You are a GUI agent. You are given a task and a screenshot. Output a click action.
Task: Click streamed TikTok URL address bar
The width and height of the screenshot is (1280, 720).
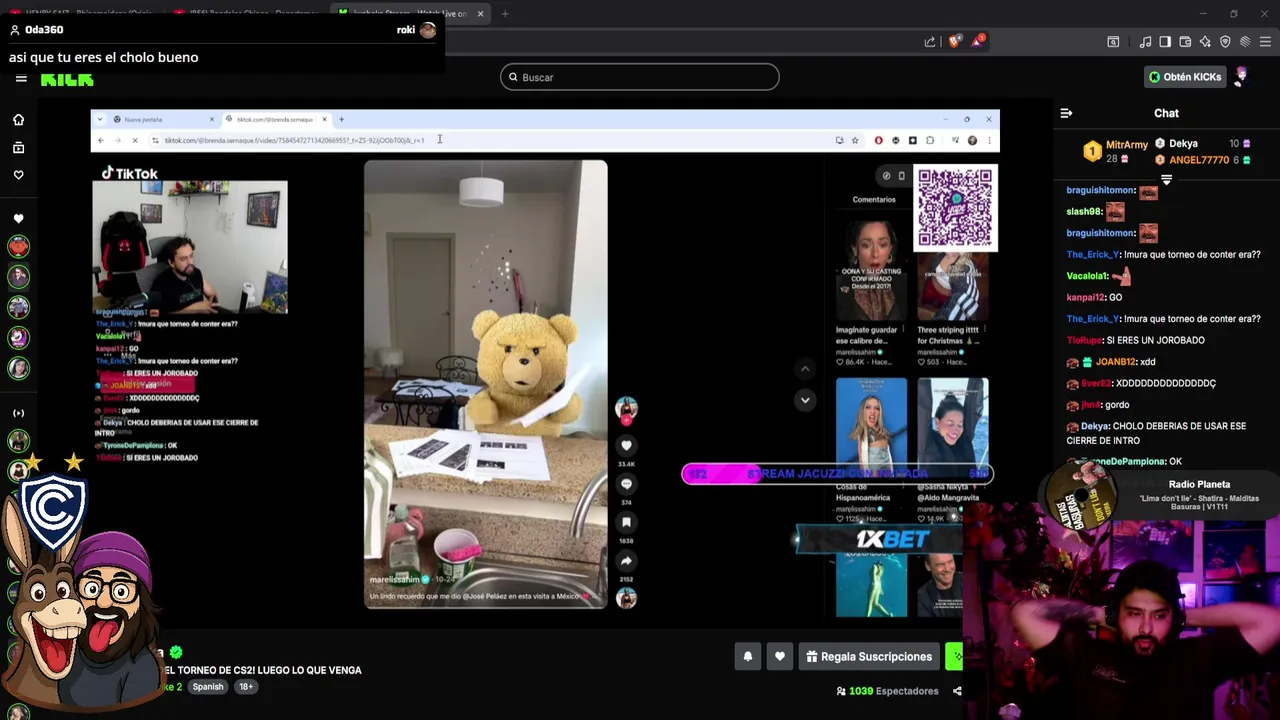[x=490, y=140]
